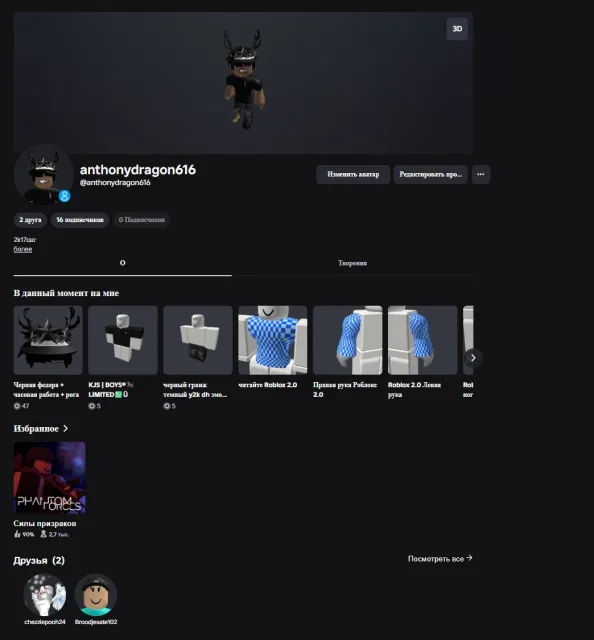594x640 pixels.
Task: Click the profile avatar headshot circle
Action: tap(44, 174)
